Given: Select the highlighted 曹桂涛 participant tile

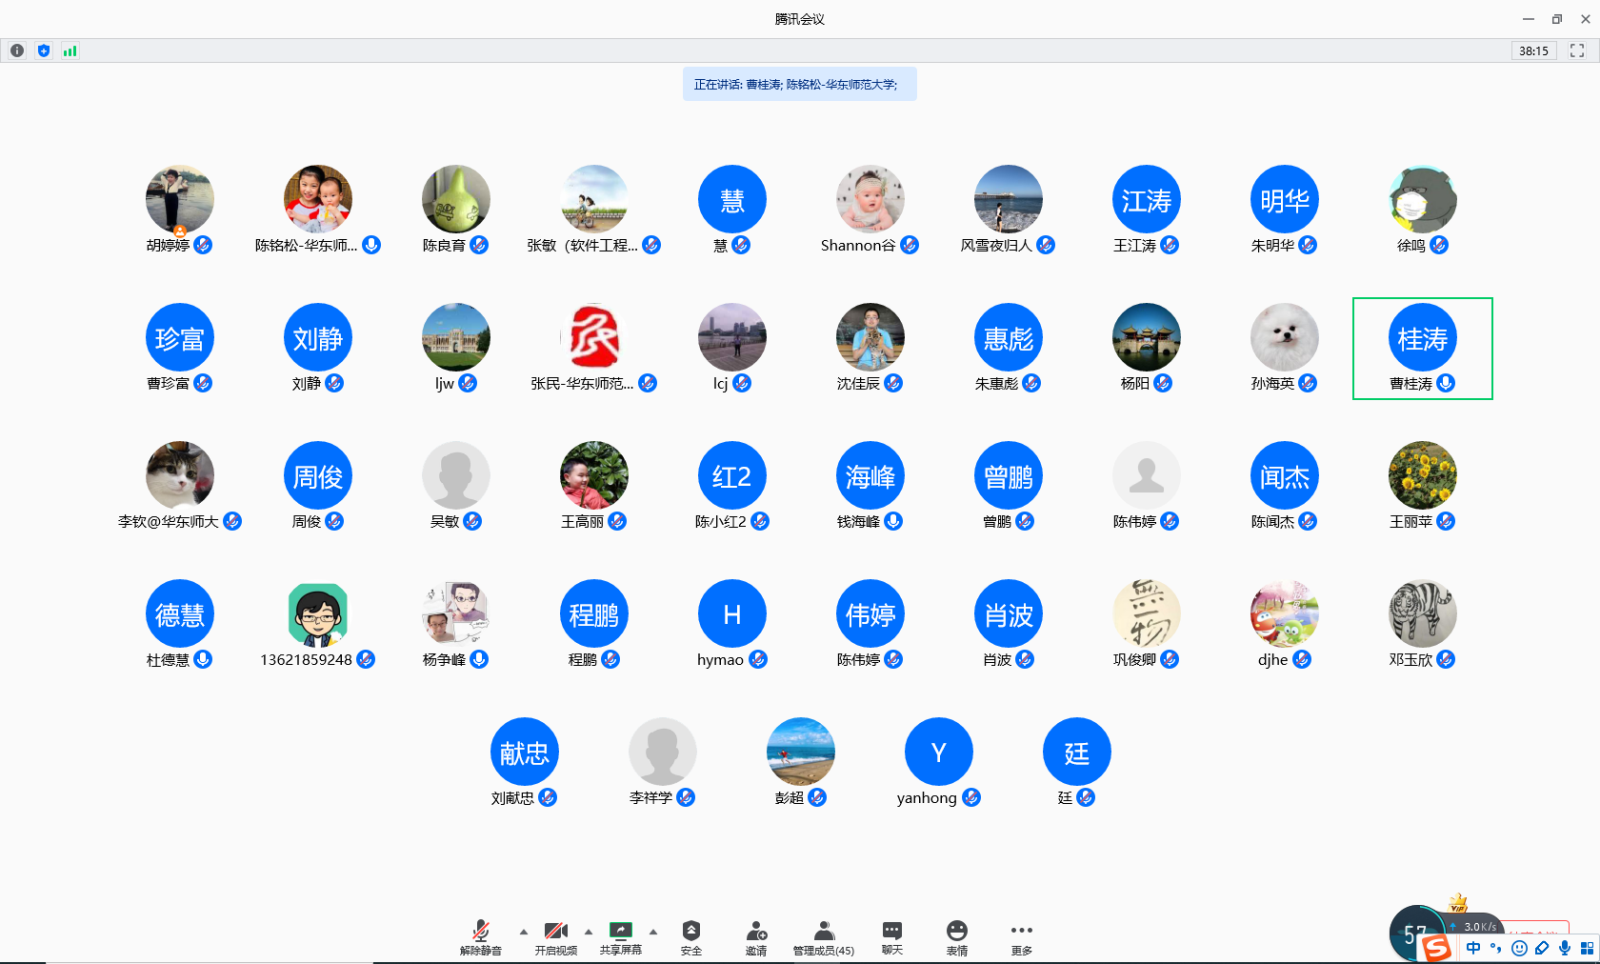Looking at the screenshot, I should [1422, 348].
